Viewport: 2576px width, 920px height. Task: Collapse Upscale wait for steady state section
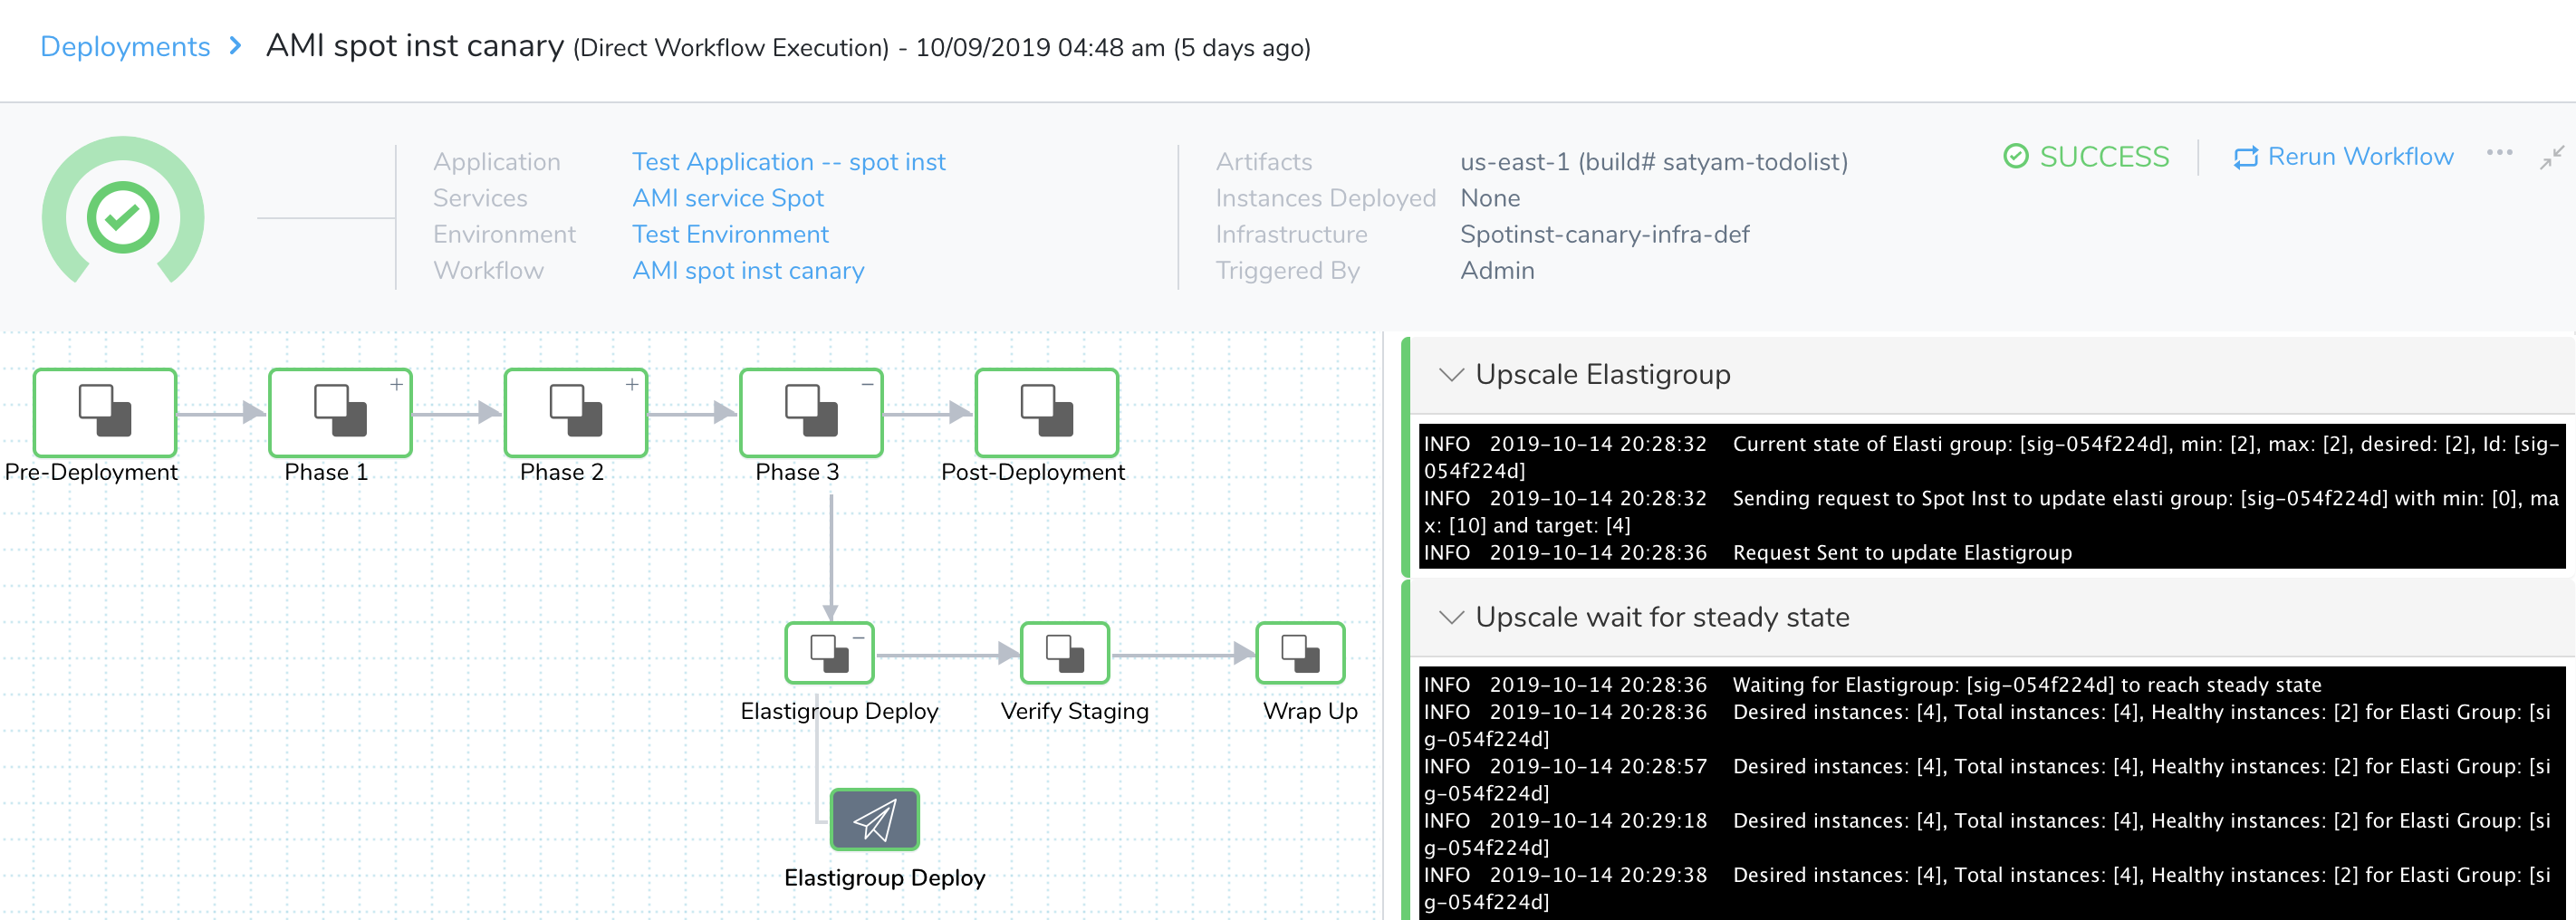1451,618
